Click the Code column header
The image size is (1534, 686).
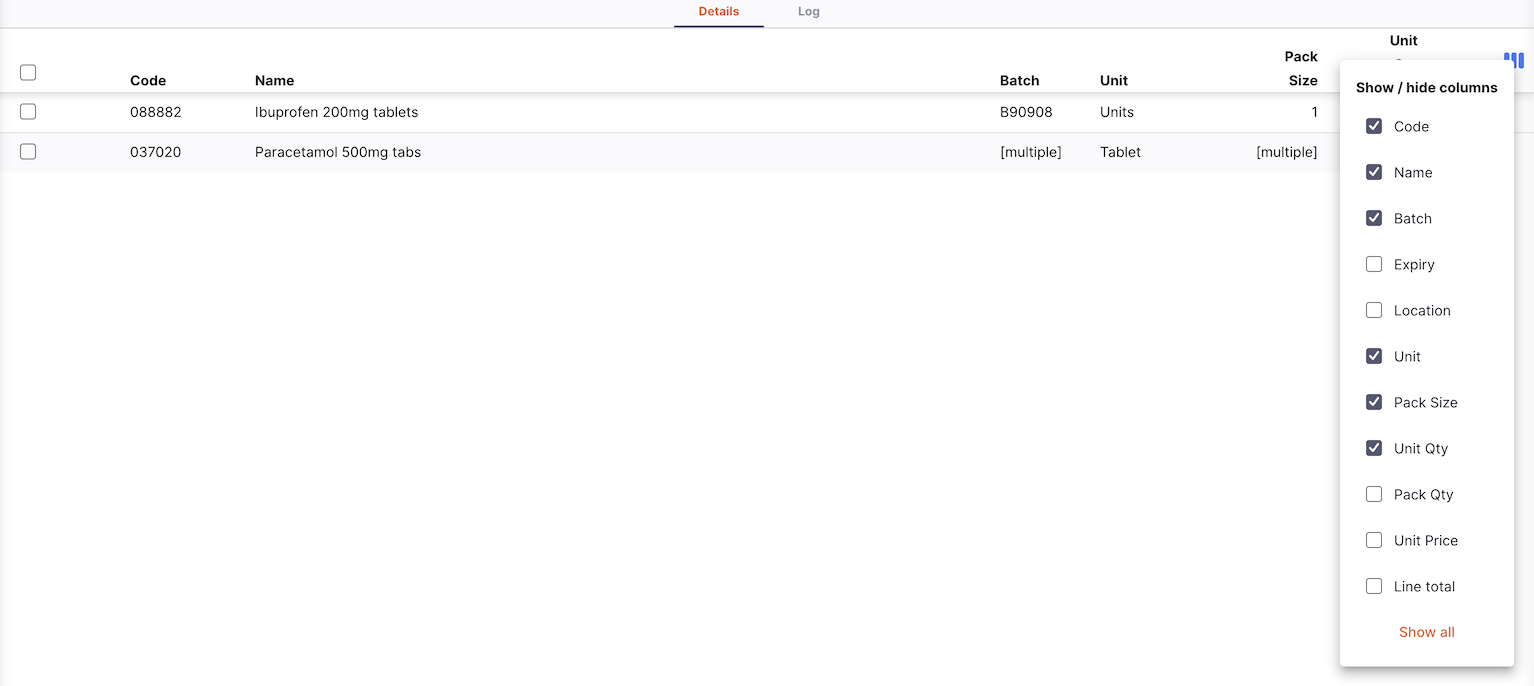(x=148, y=81)
